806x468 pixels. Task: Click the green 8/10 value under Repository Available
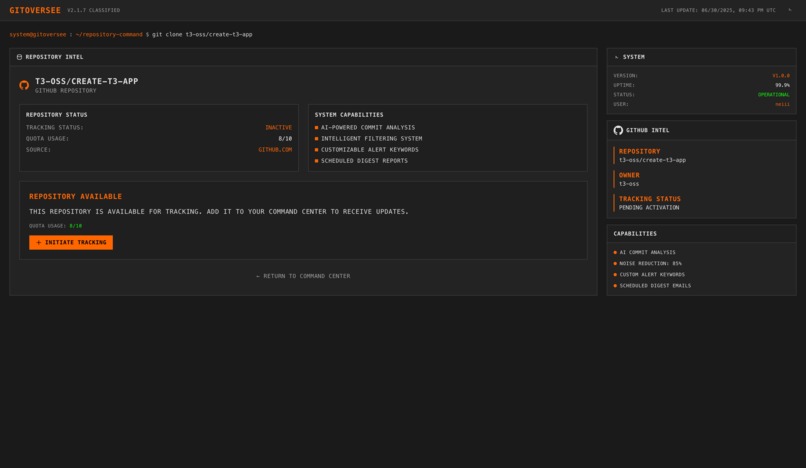click(x=76, y=226)
